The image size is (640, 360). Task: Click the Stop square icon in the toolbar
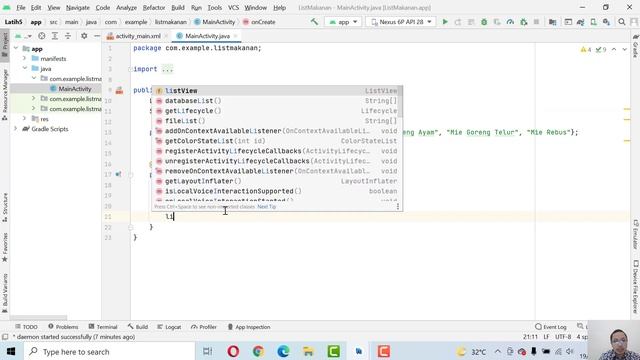point(536,22)
